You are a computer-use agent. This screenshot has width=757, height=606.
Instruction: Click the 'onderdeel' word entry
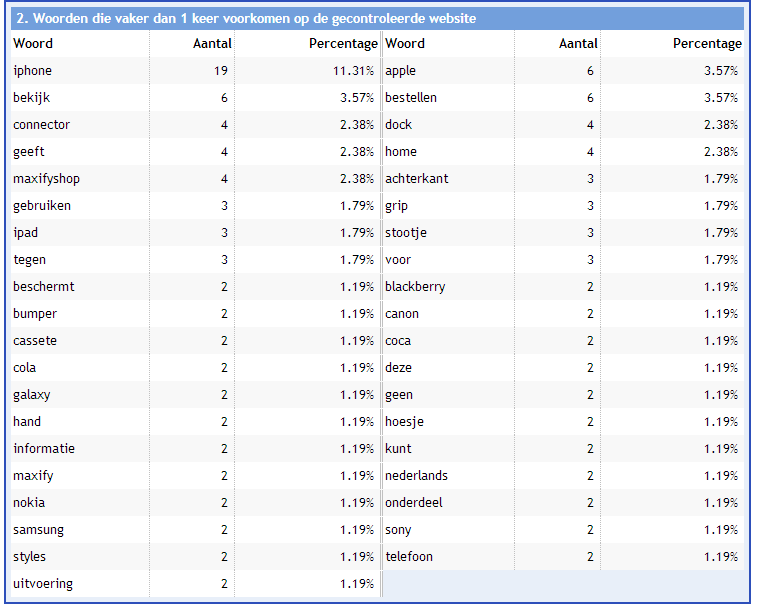(414, 503)
